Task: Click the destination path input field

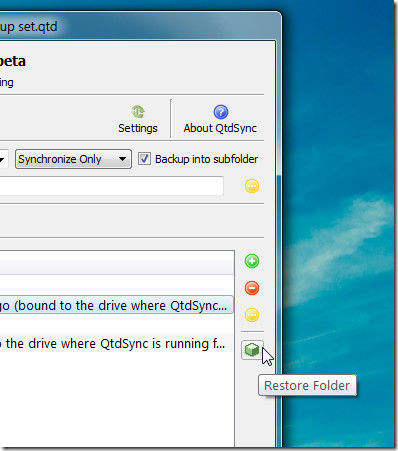Action: pyautogui.click(x=111, y=186)
